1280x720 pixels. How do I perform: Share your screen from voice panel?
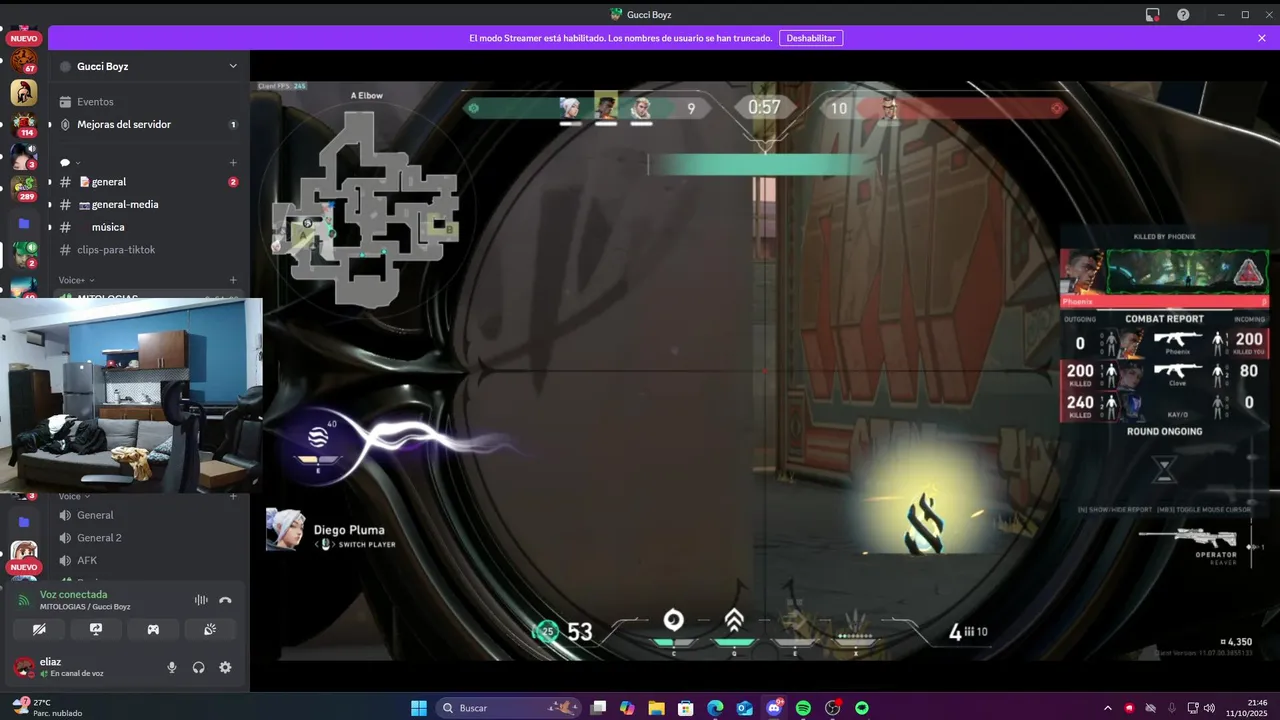click(96, 629)
